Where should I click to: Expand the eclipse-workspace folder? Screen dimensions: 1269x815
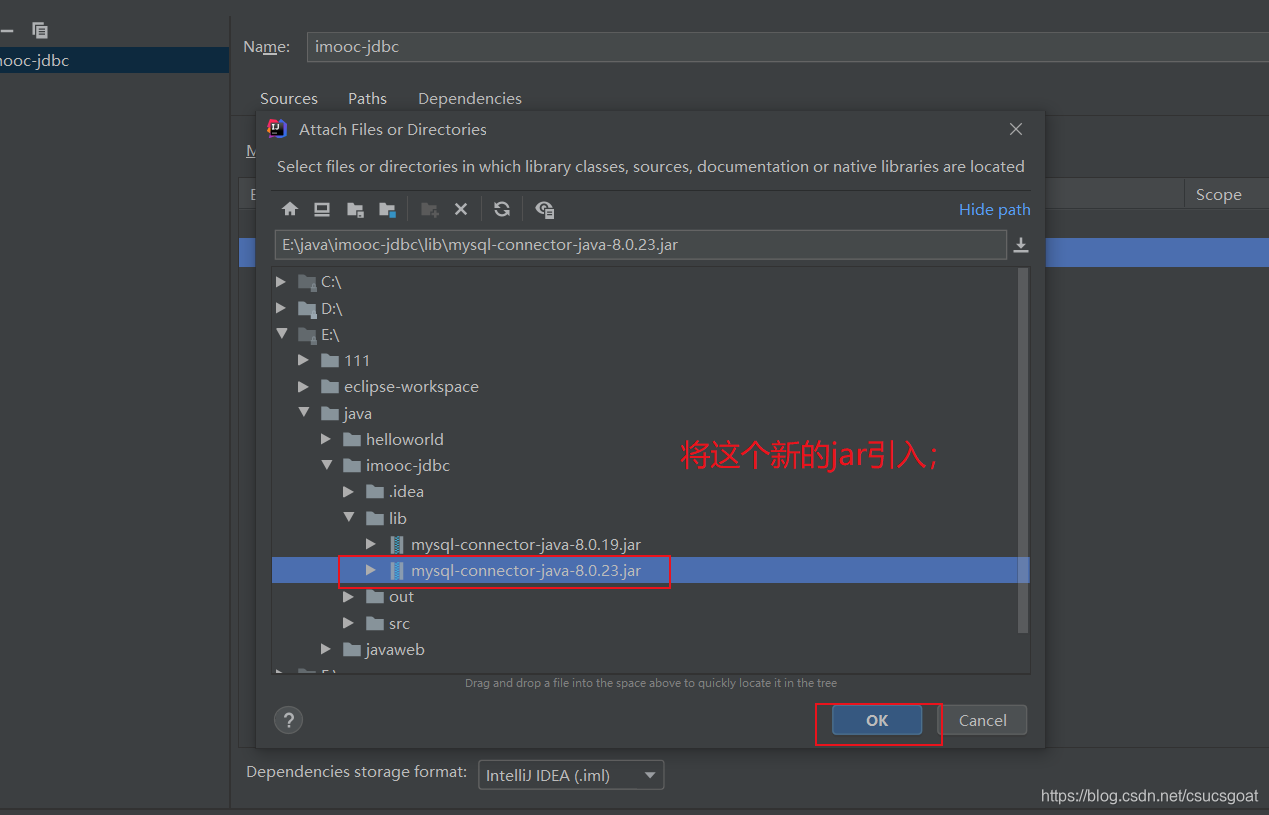(x=304, y=386)
